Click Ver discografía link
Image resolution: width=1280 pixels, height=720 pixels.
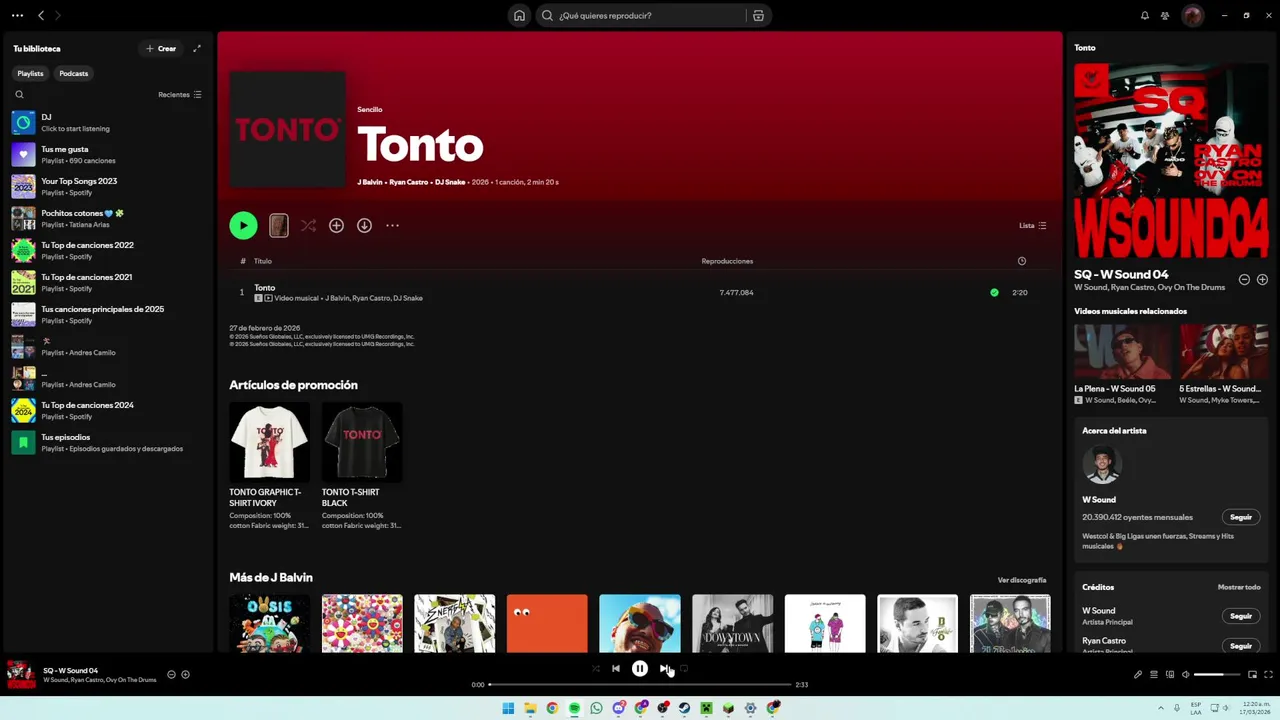tap(1022, 580)
